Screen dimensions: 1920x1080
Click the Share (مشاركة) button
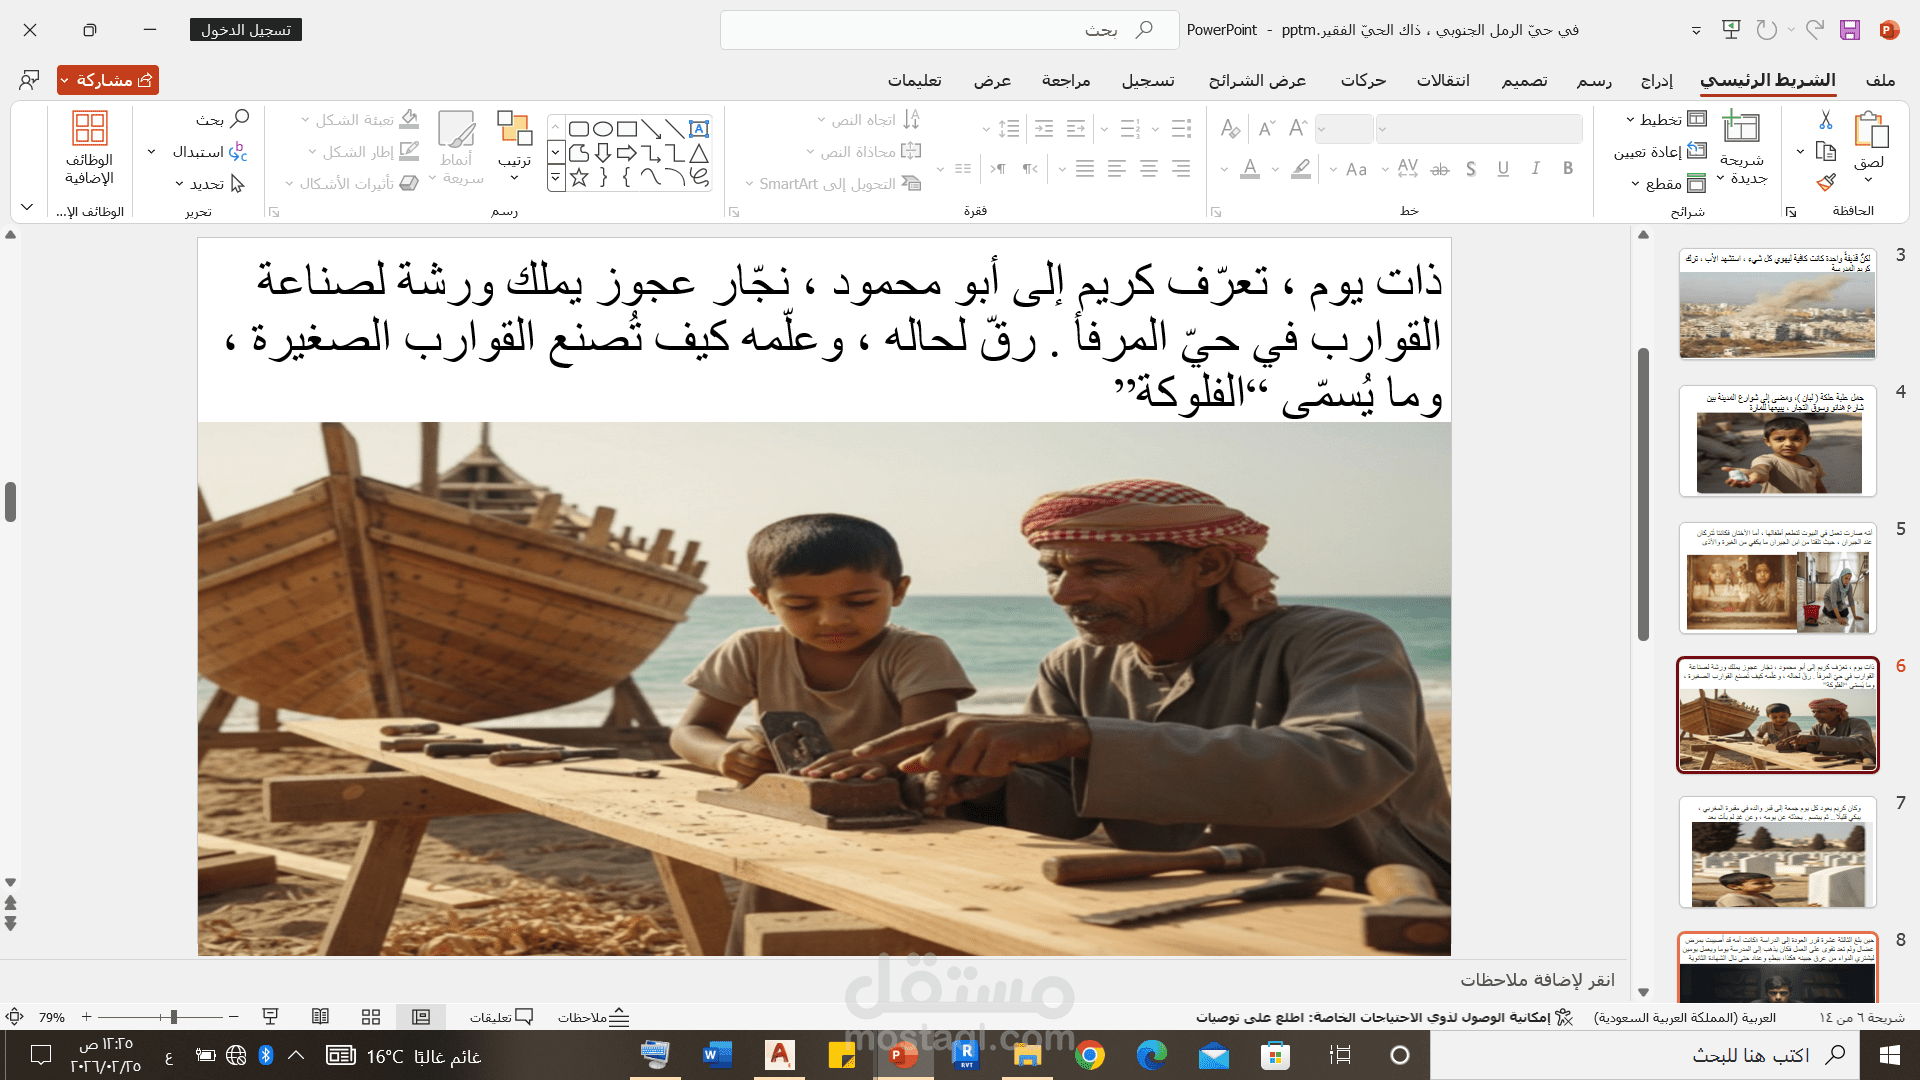[x=108, y=80]
